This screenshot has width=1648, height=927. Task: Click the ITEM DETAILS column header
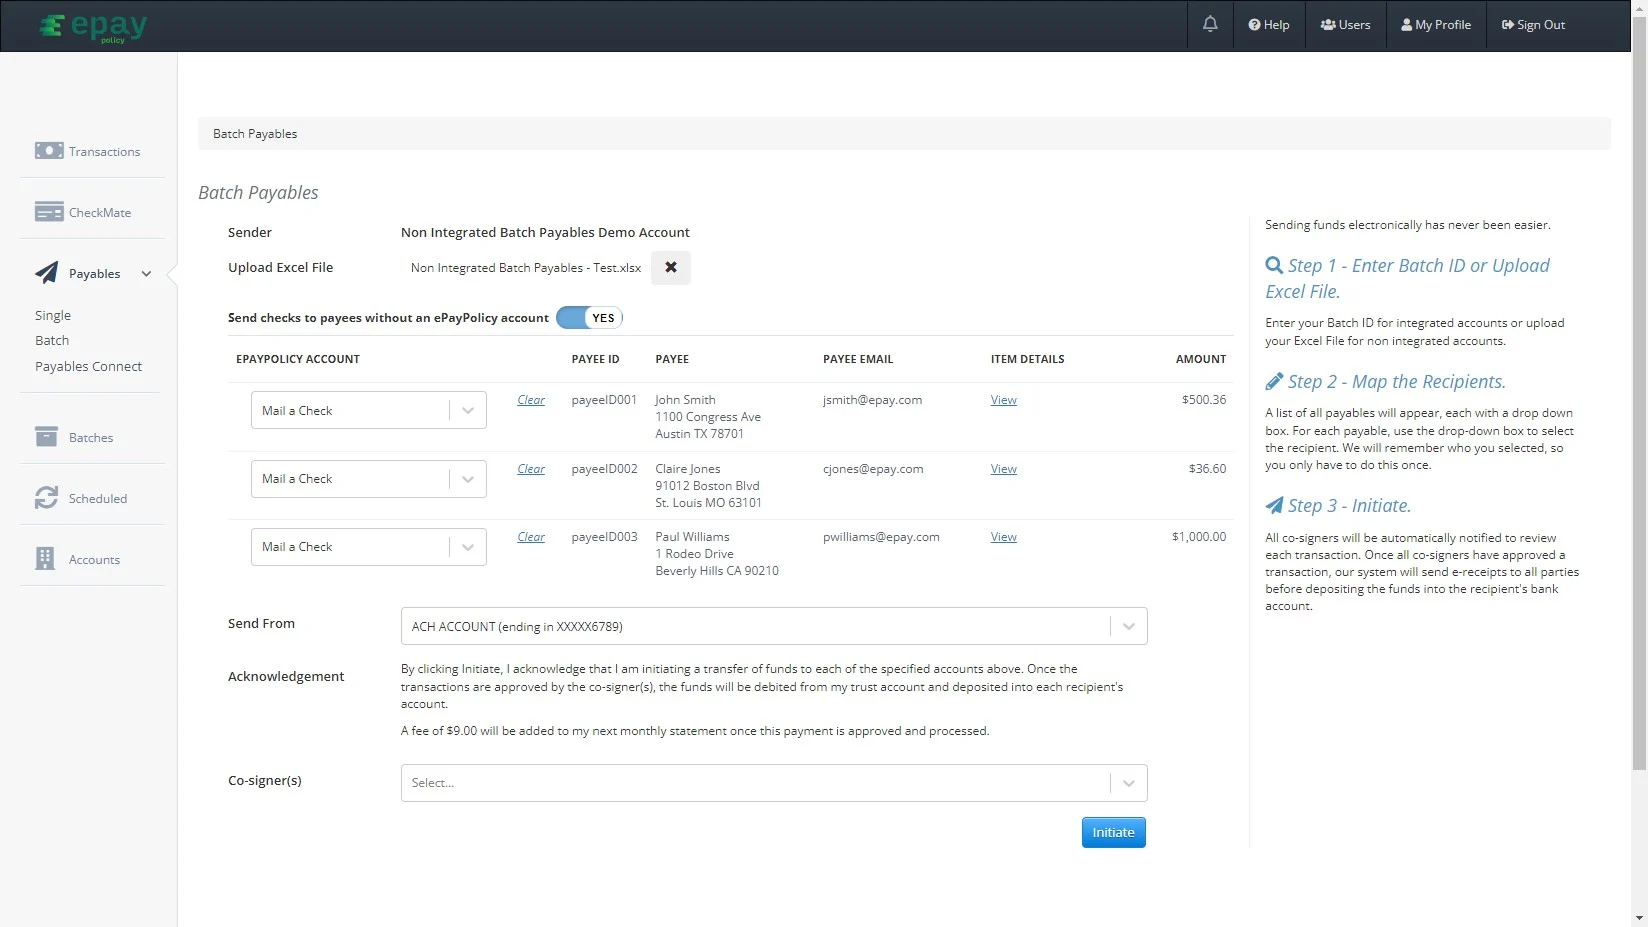pyautogui.click(x=1027, y=359)
